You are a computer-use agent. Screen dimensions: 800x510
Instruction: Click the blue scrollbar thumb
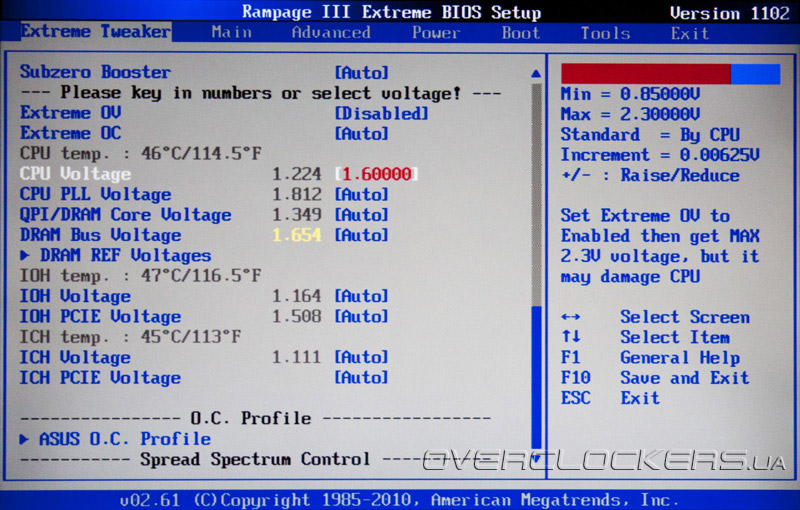coord(536,377)
